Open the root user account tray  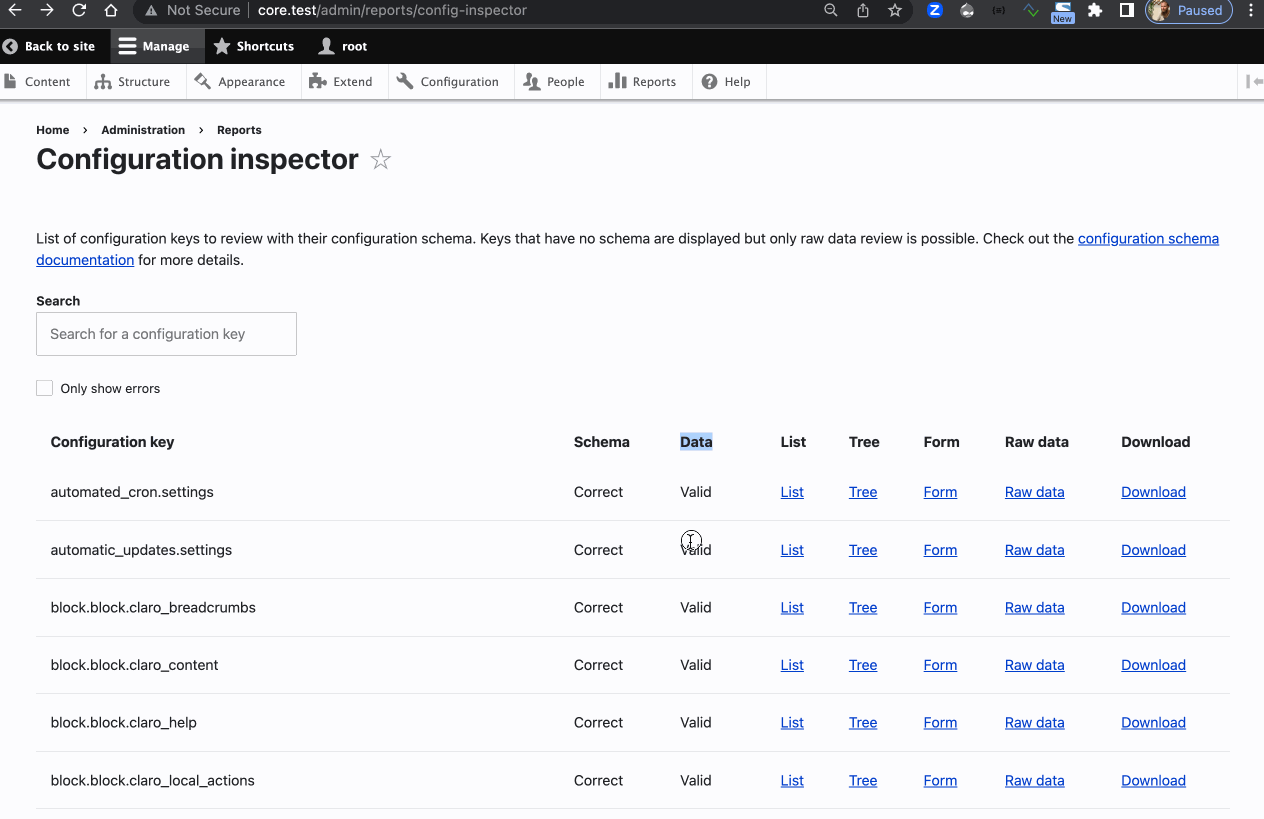coord(343,46)
